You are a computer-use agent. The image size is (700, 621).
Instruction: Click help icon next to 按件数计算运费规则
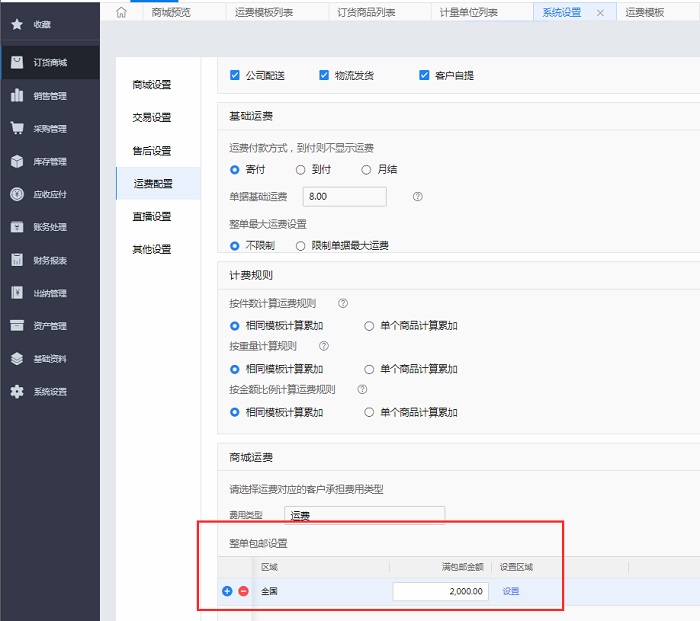point(343,303)
